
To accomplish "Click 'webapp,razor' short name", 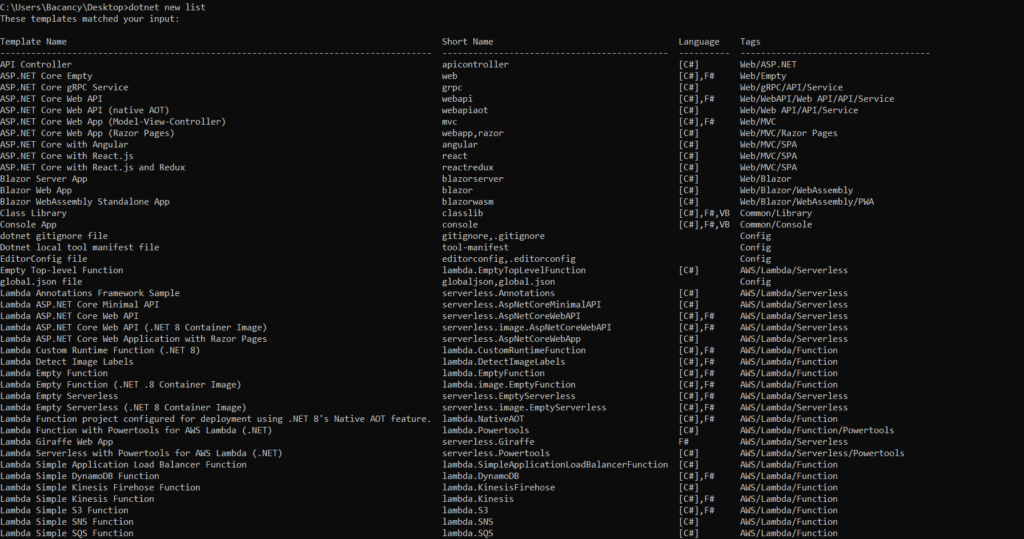I will [473, 133].
